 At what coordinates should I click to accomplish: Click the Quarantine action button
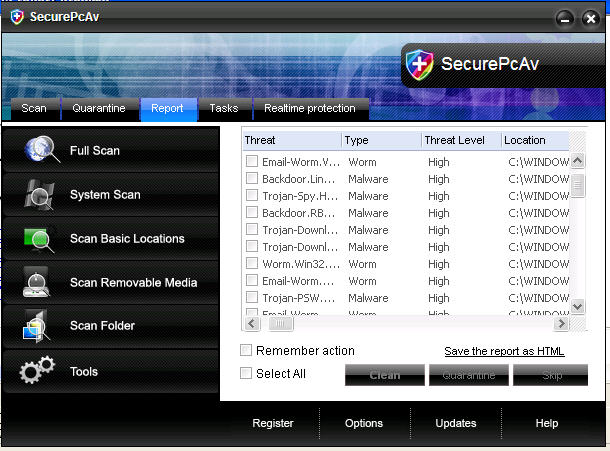pyautogui.click(x=469, y=375)
